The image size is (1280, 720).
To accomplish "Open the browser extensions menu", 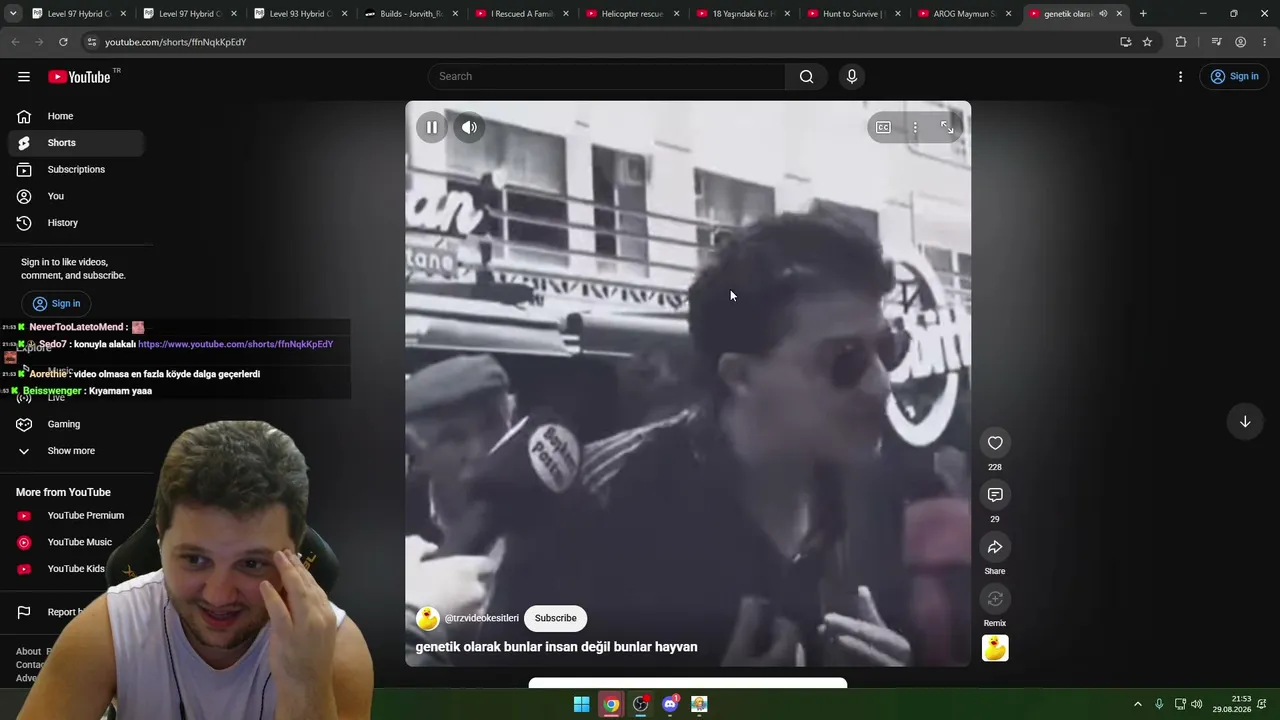I will 1181,42.
